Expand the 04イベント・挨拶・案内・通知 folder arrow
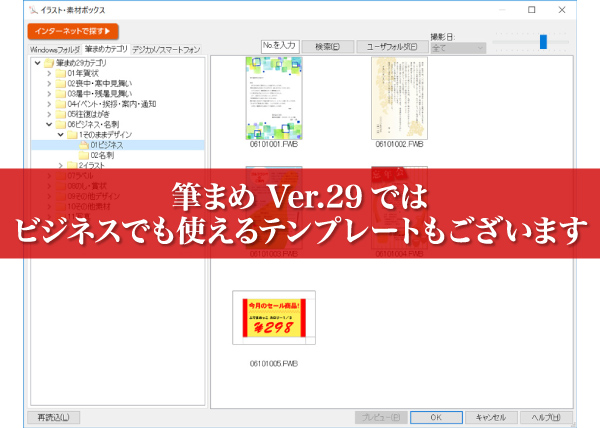The height and width of the screenshot is (428, 600). click(49, 103)
